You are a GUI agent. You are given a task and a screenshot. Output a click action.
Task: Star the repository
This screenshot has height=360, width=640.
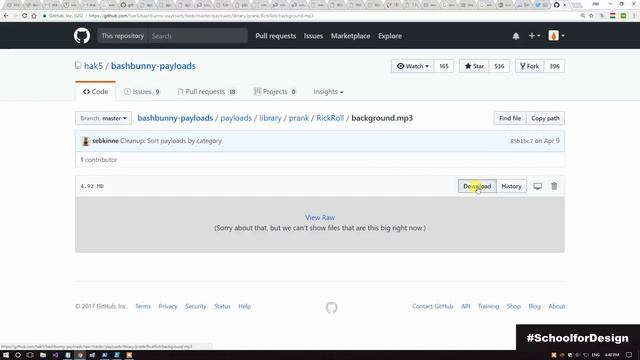[474, 66]
